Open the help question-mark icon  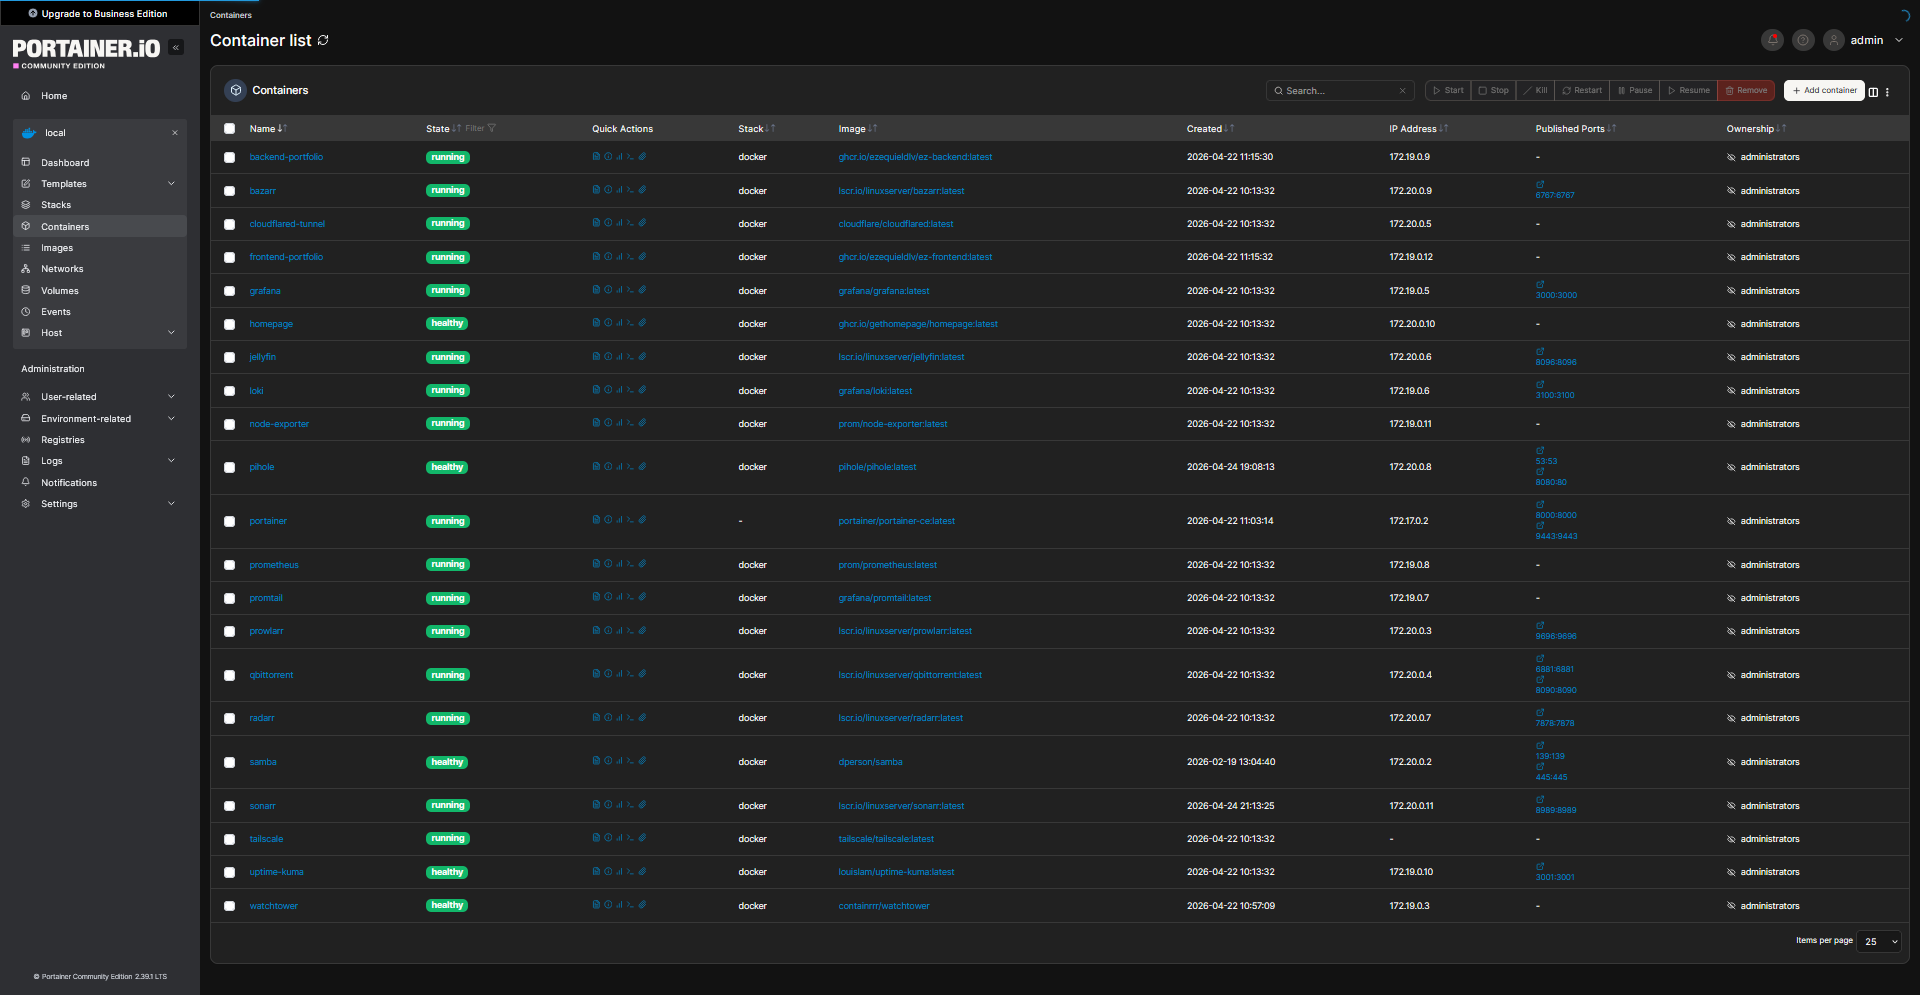click(1803, 40)
